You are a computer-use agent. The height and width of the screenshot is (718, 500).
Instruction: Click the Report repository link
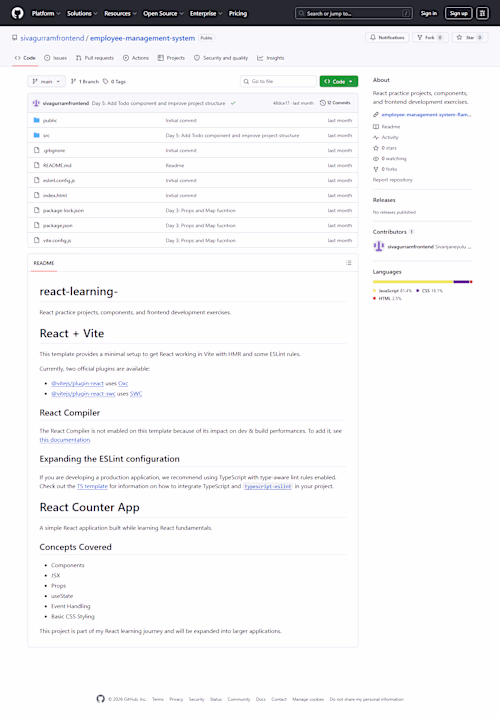[x=392, y=180]
